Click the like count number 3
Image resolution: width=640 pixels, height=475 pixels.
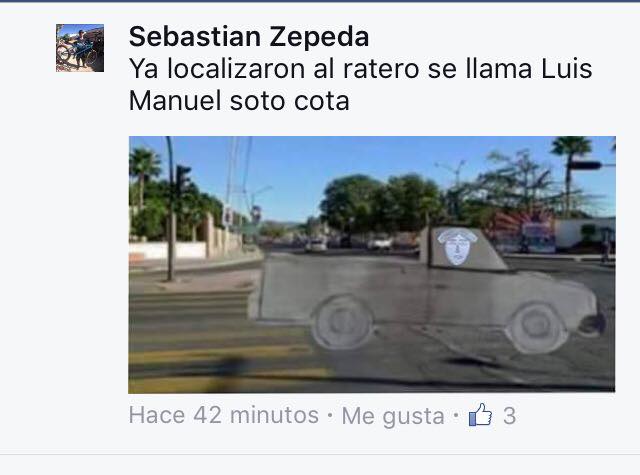pos(509,416)
